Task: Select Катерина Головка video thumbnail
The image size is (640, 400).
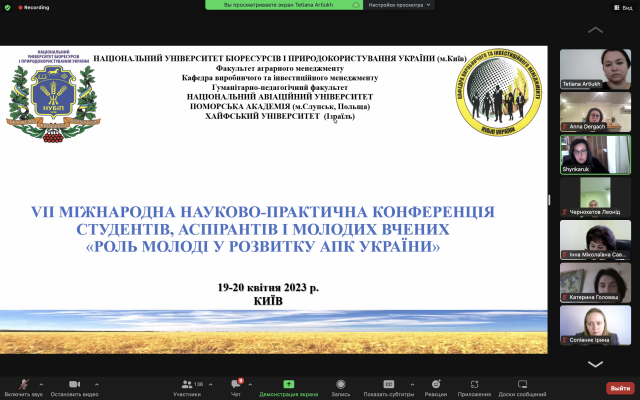Action: 595,282
